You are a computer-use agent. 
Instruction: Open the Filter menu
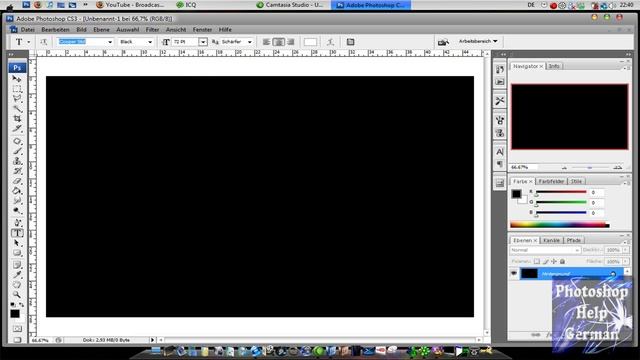pyautogui.click(x=152, y=30)
